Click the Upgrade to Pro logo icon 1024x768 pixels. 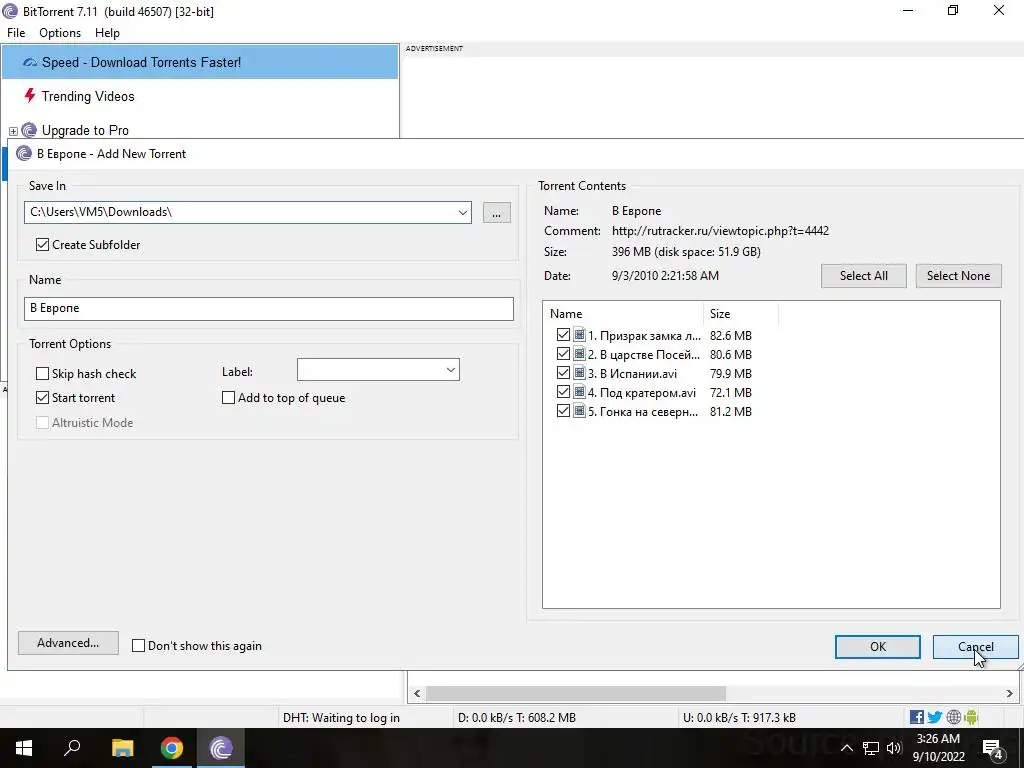[29, 131]
